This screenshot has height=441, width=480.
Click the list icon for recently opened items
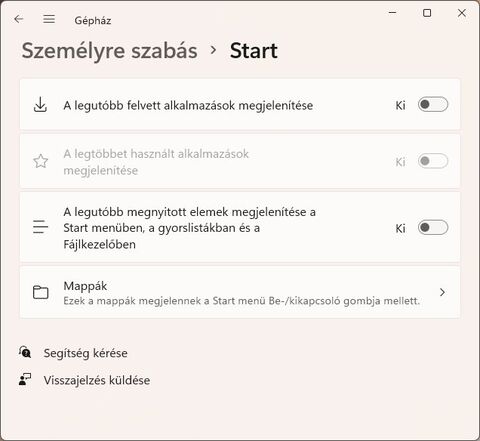pyautogui.click(x=41, y=227)
